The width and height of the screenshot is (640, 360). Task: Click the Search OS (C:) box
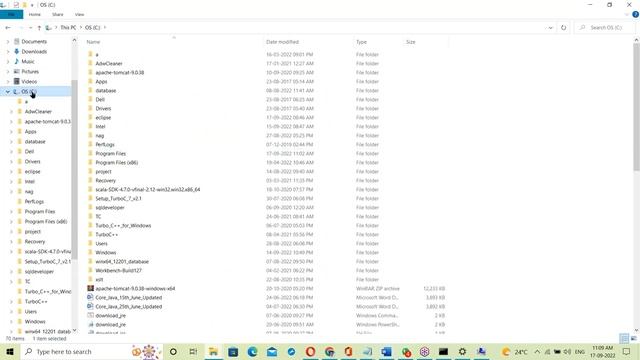(605, 27)
